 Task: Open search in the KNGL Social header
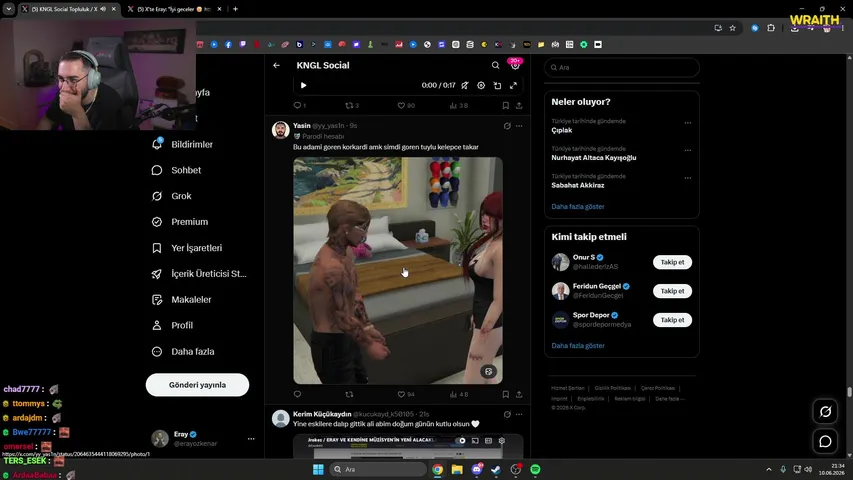495,65
